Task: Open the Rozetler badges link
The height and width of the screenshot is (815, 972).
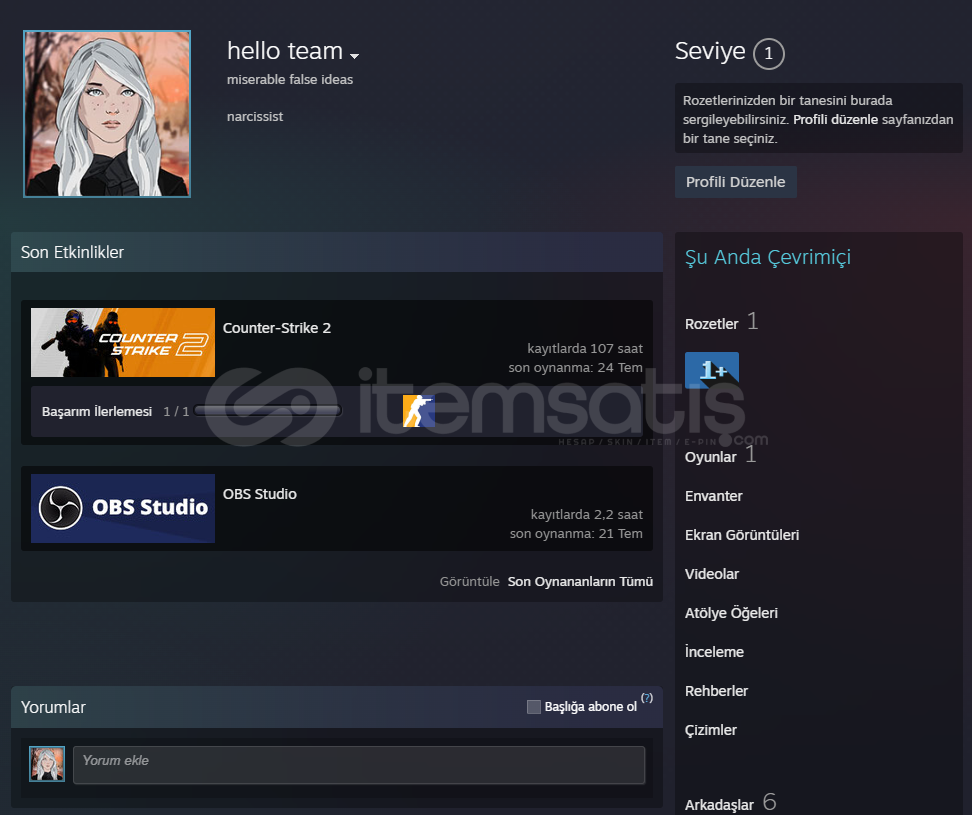Action: click(x=711, y=323)
